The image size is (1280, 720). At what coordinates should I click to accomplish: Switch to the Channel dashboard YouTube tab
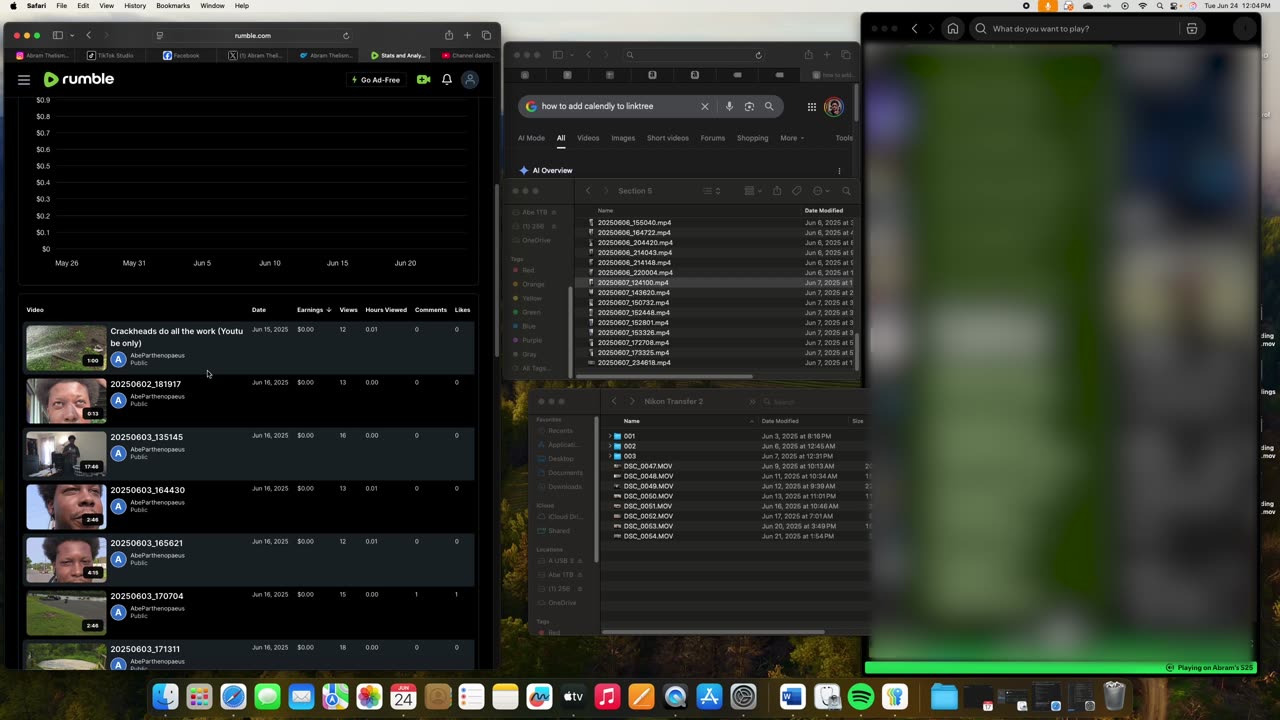point(468,56)
